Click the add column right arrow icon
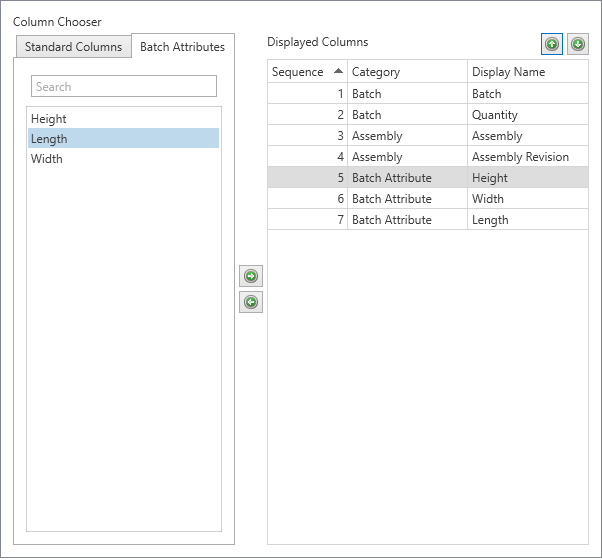Screen dimensions: 602x560 [251, 276]
